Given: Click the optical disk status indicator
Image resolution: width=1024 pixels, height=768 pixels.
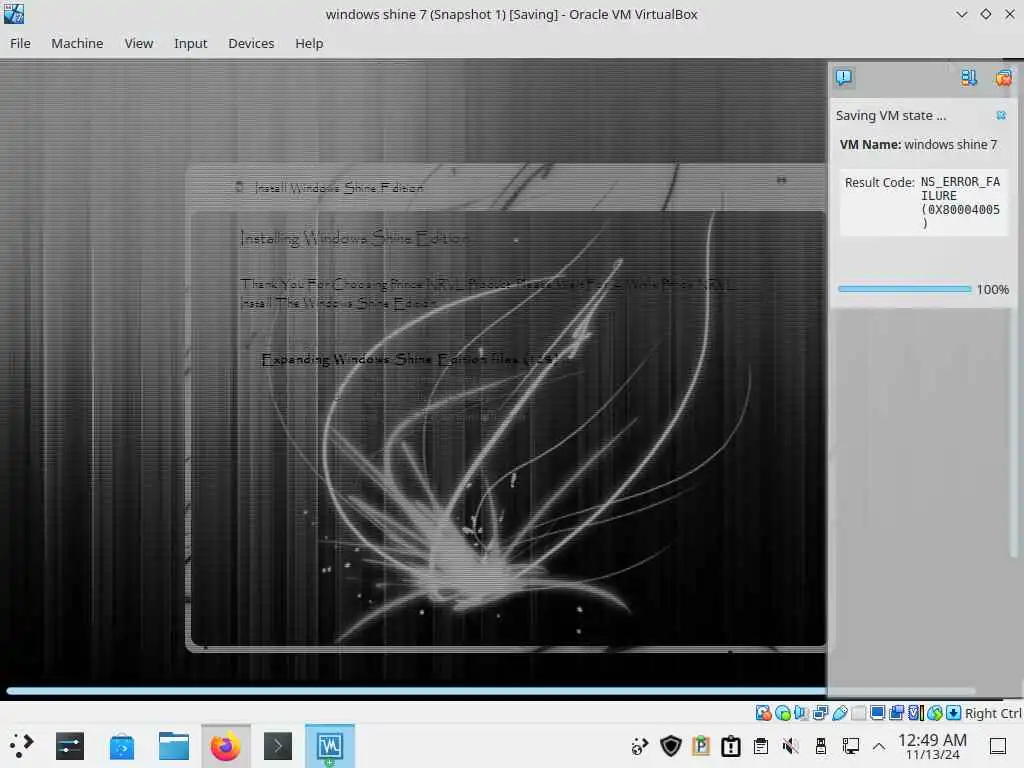Looking at the screenshot, I should pos(782,712).
